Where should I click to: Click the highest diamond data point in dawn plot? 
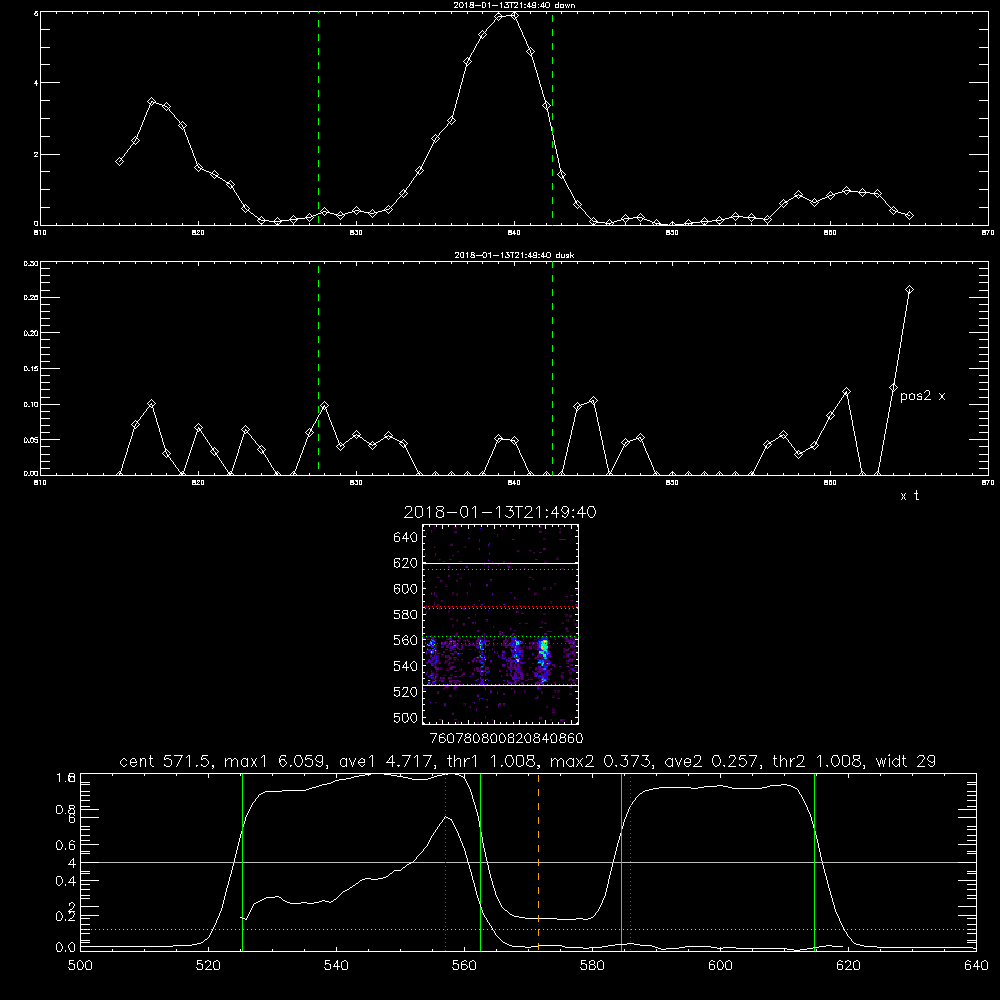(x=514, y=15)
